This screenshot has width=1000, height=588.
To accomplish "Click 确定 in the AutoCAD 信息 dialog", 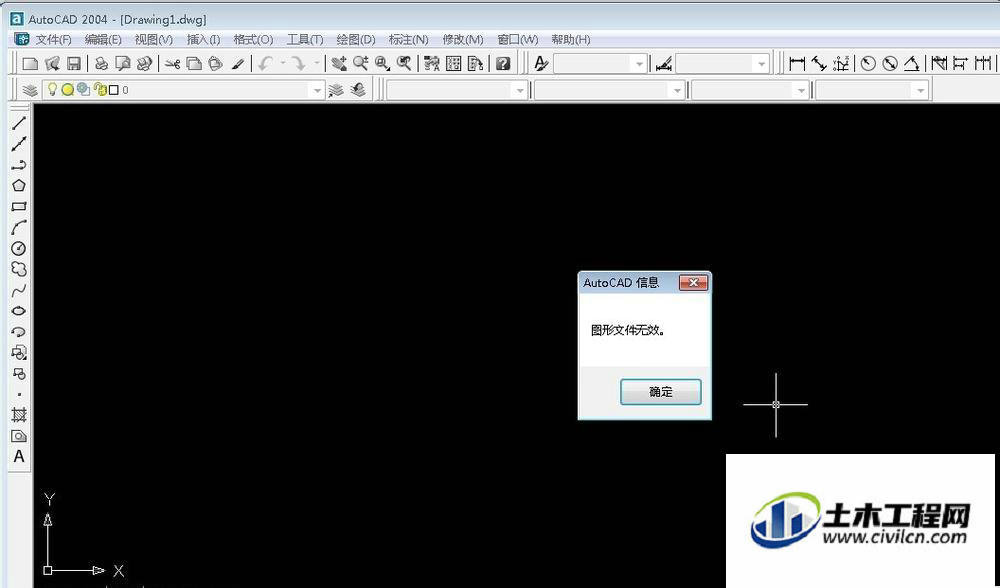I will click(661, 392).
